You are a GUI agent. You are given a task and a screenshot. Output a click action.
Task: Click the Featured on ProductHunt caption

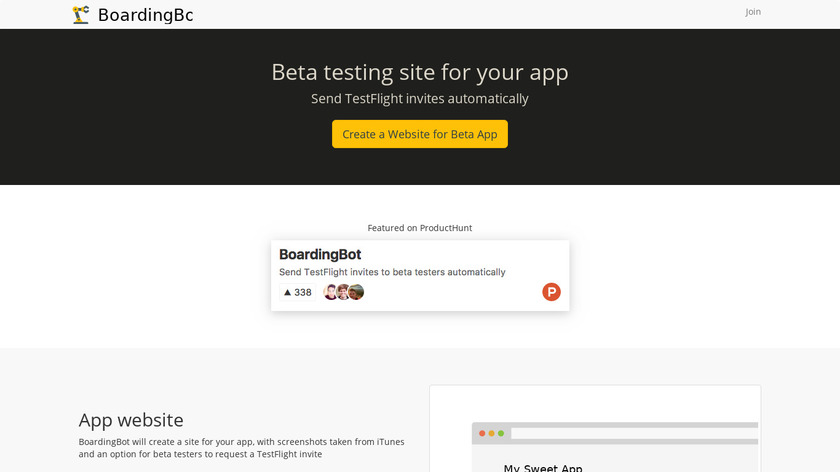[420, 228]
